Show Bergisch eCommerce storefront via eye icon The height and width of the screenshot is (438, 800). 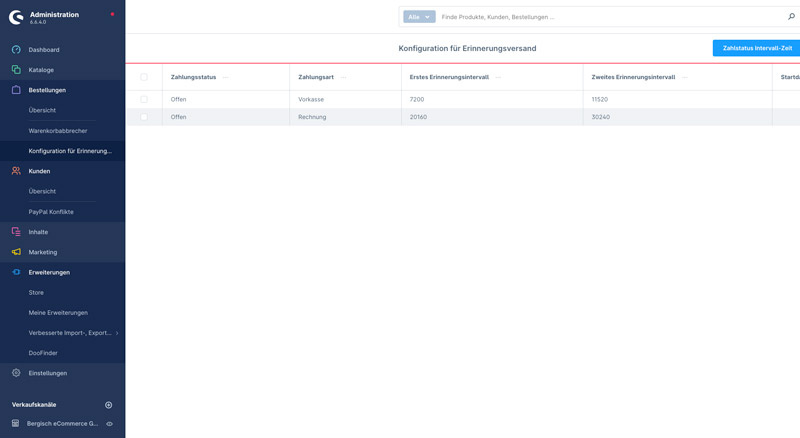109,424
